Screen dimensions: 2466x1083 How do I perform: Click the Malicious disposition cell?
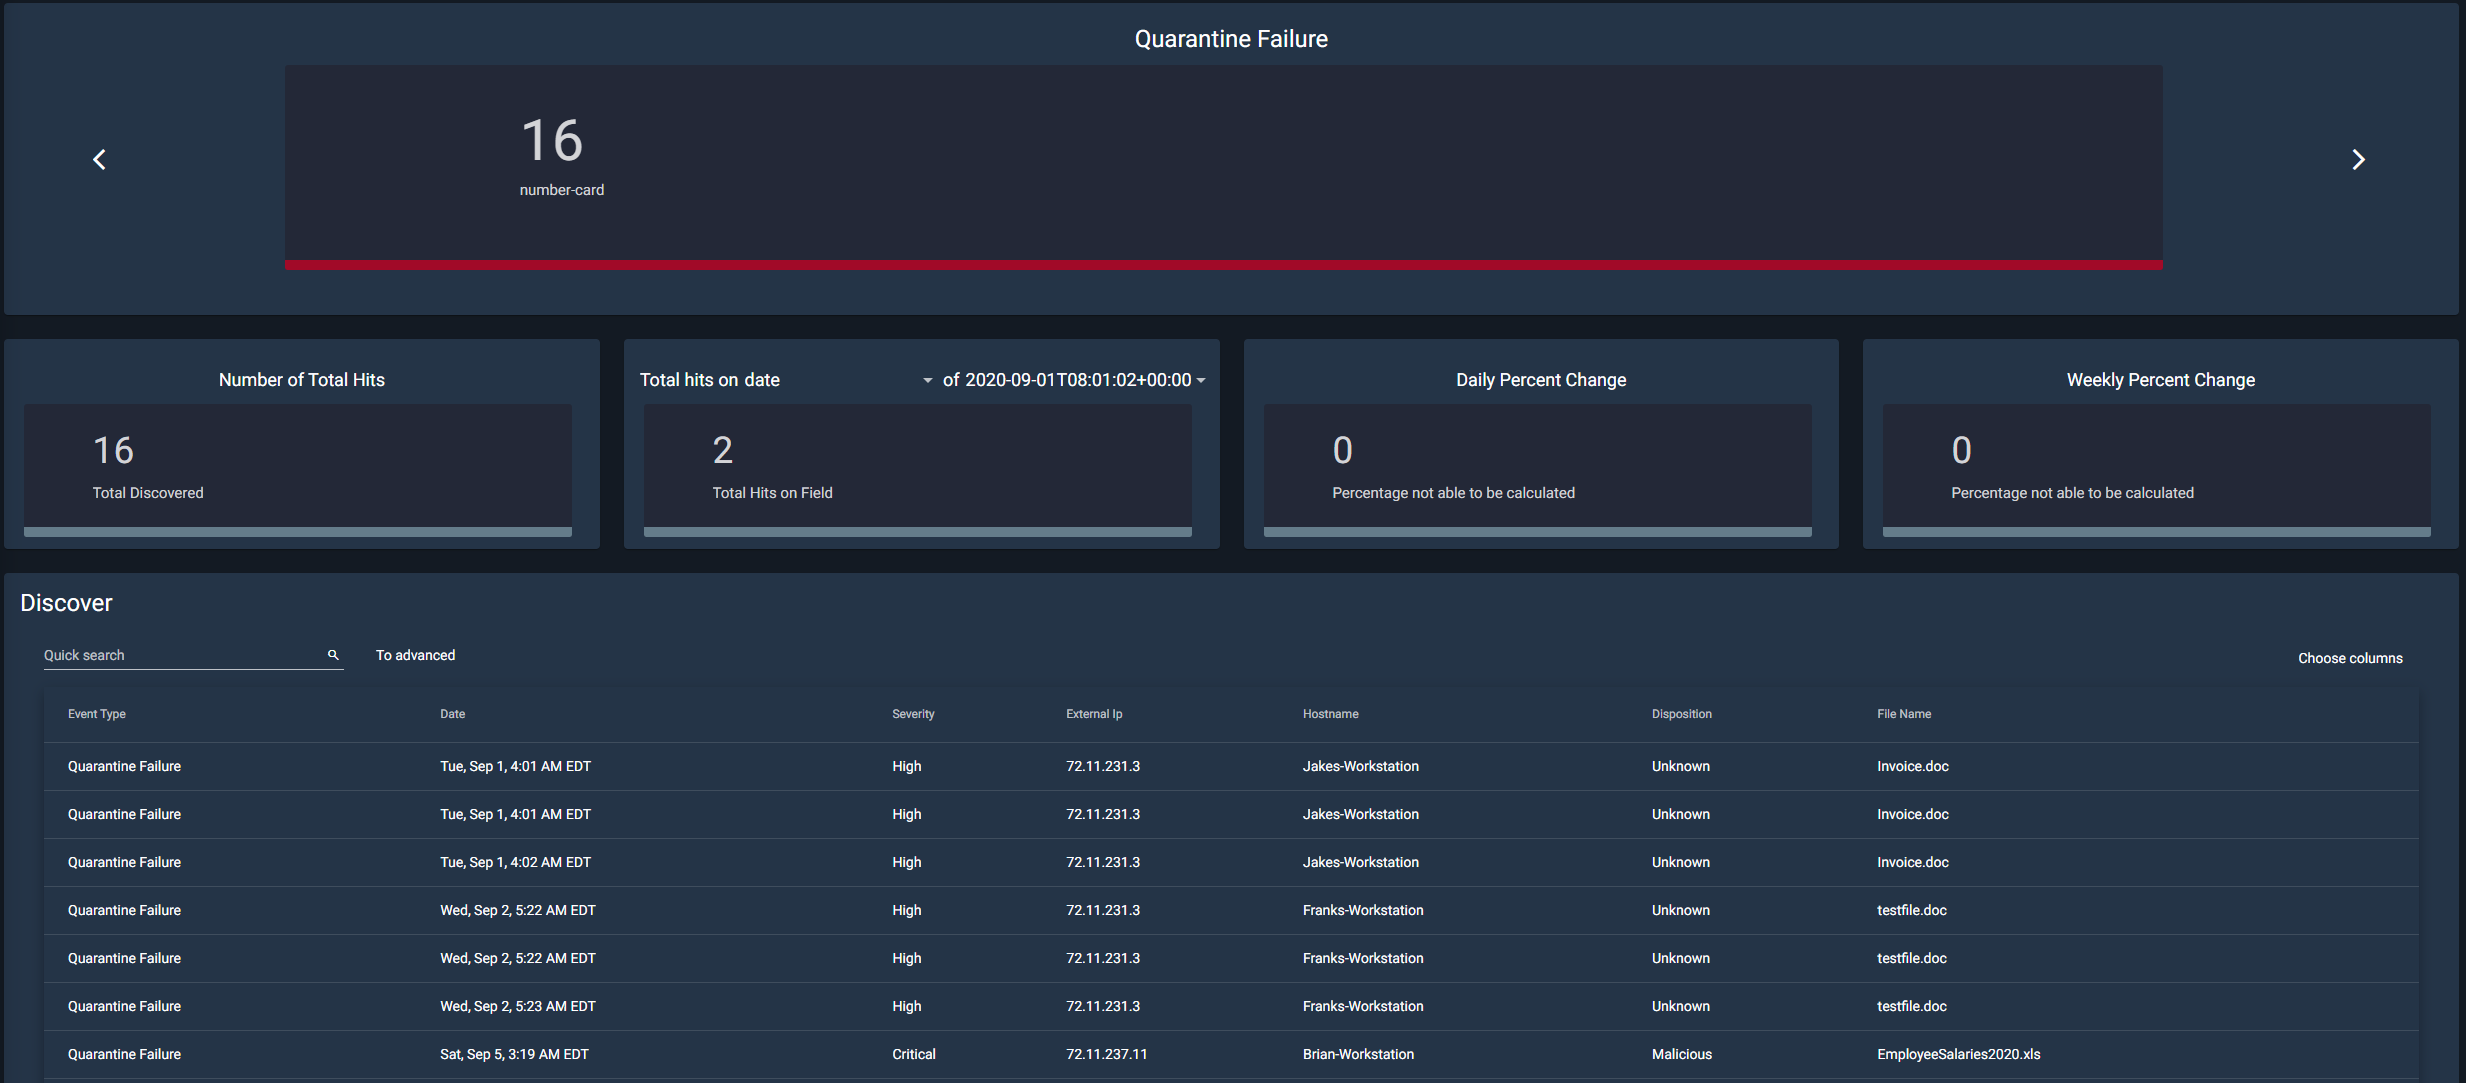coord(1682,1054)
